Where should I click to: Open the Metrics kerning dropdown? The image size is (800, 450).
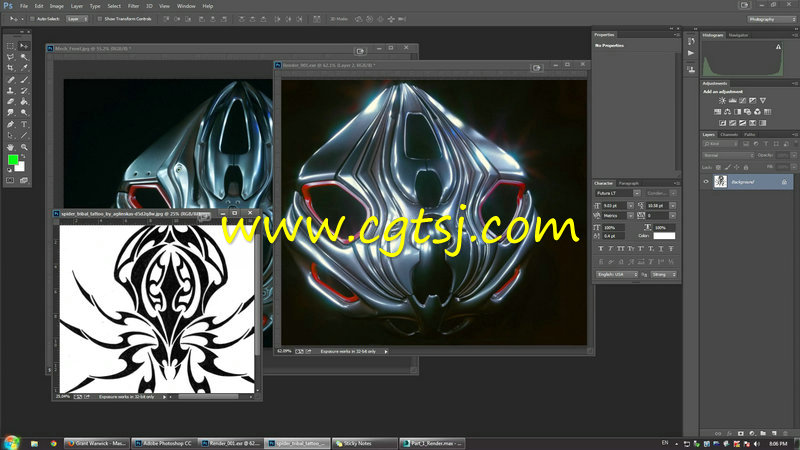pos(630,216)
